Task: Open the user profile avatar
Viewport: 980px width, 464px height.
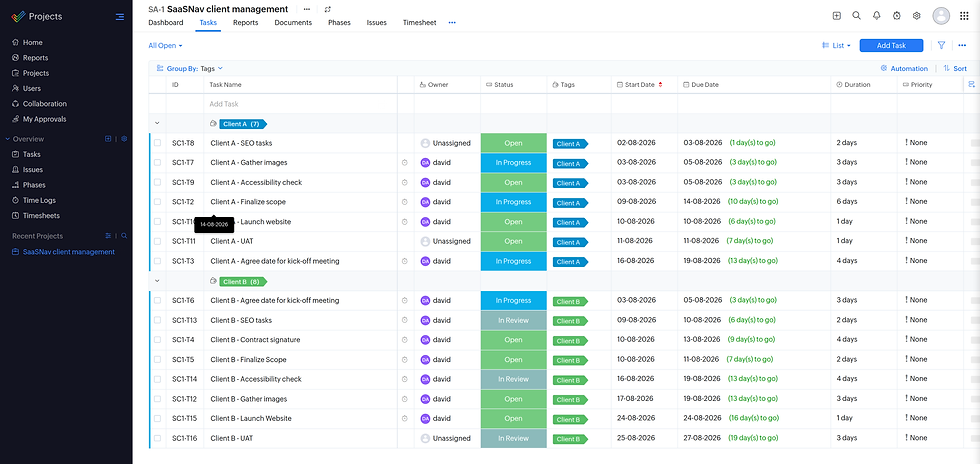Action: click(x=941, y=16)
